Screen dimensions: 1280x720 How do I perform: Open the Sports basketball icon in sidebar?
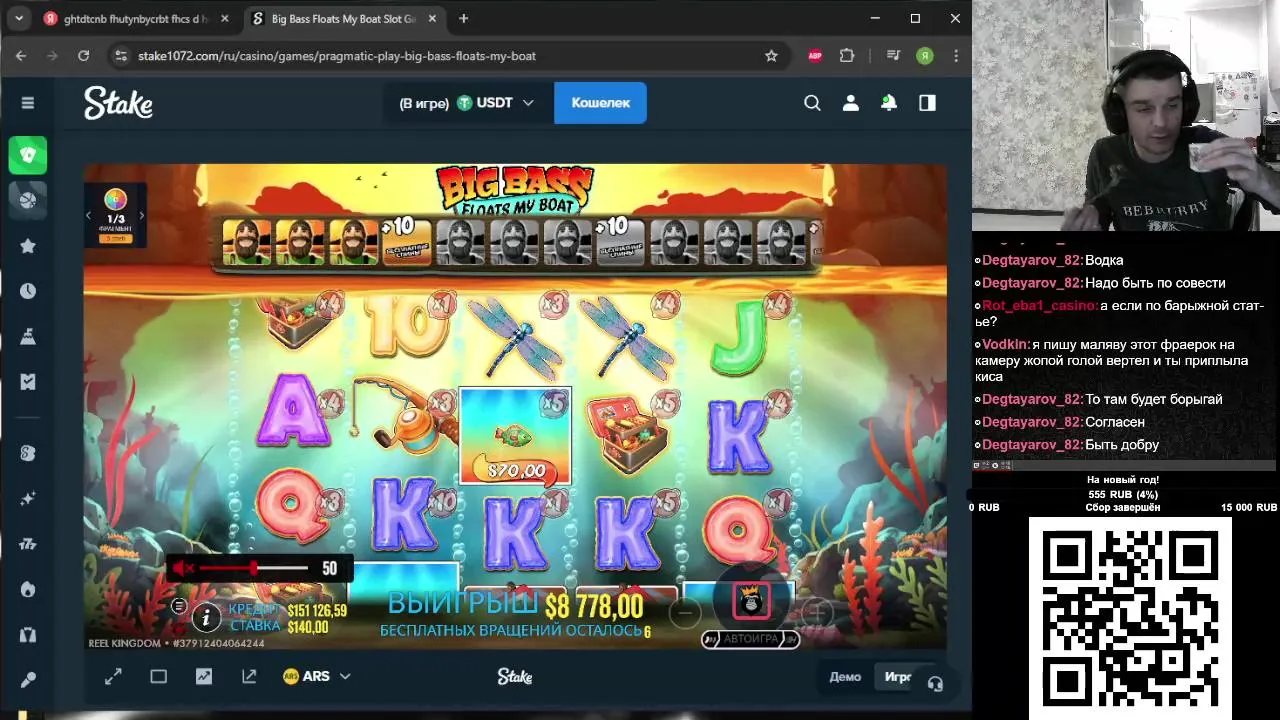pyautogui.click(x=28, y=200)
